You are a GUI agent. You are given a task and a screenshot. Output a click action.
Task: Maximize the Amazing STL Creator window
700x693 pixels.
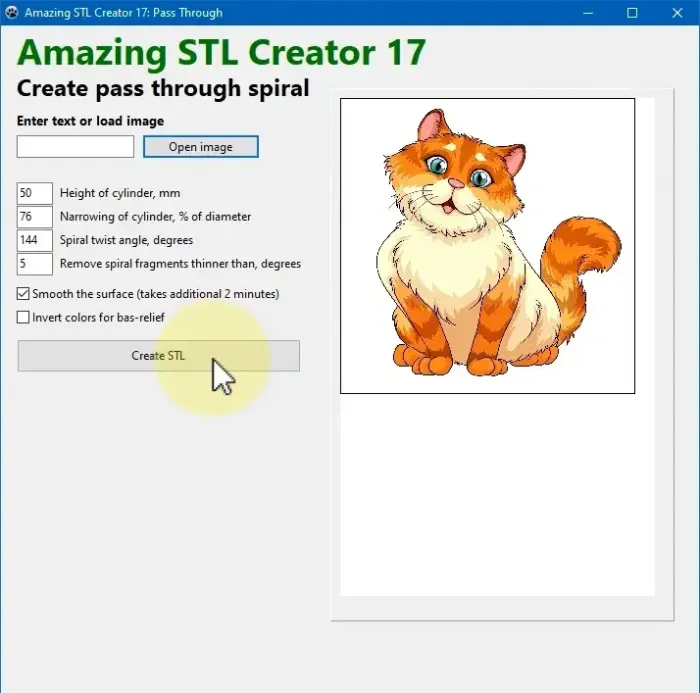point(632,13)
